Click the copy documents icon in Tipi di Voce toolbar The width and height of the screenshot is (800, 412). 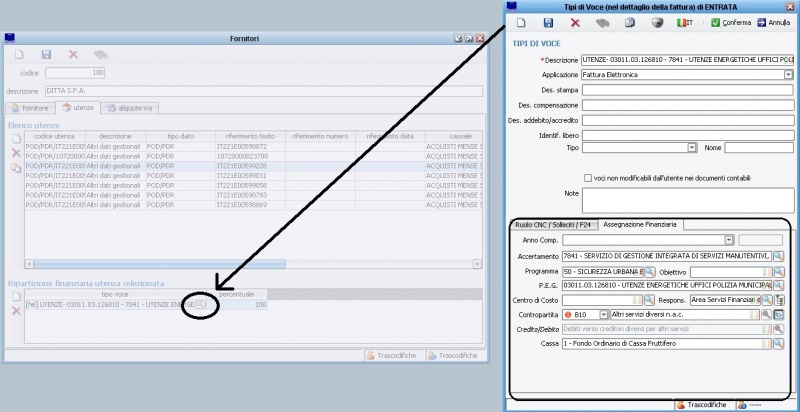click(630, 23)
